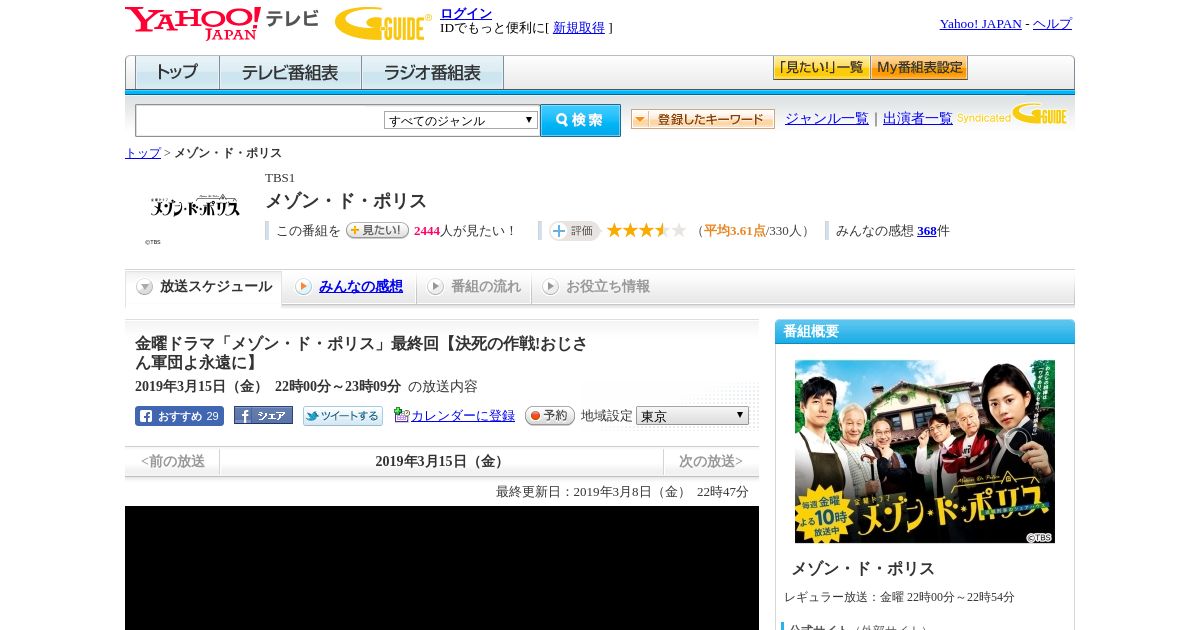The height and width of the screenshot is (630, 1200).
Task: Open the テレビ番組表 tab
Action: (x=290, y=73)
